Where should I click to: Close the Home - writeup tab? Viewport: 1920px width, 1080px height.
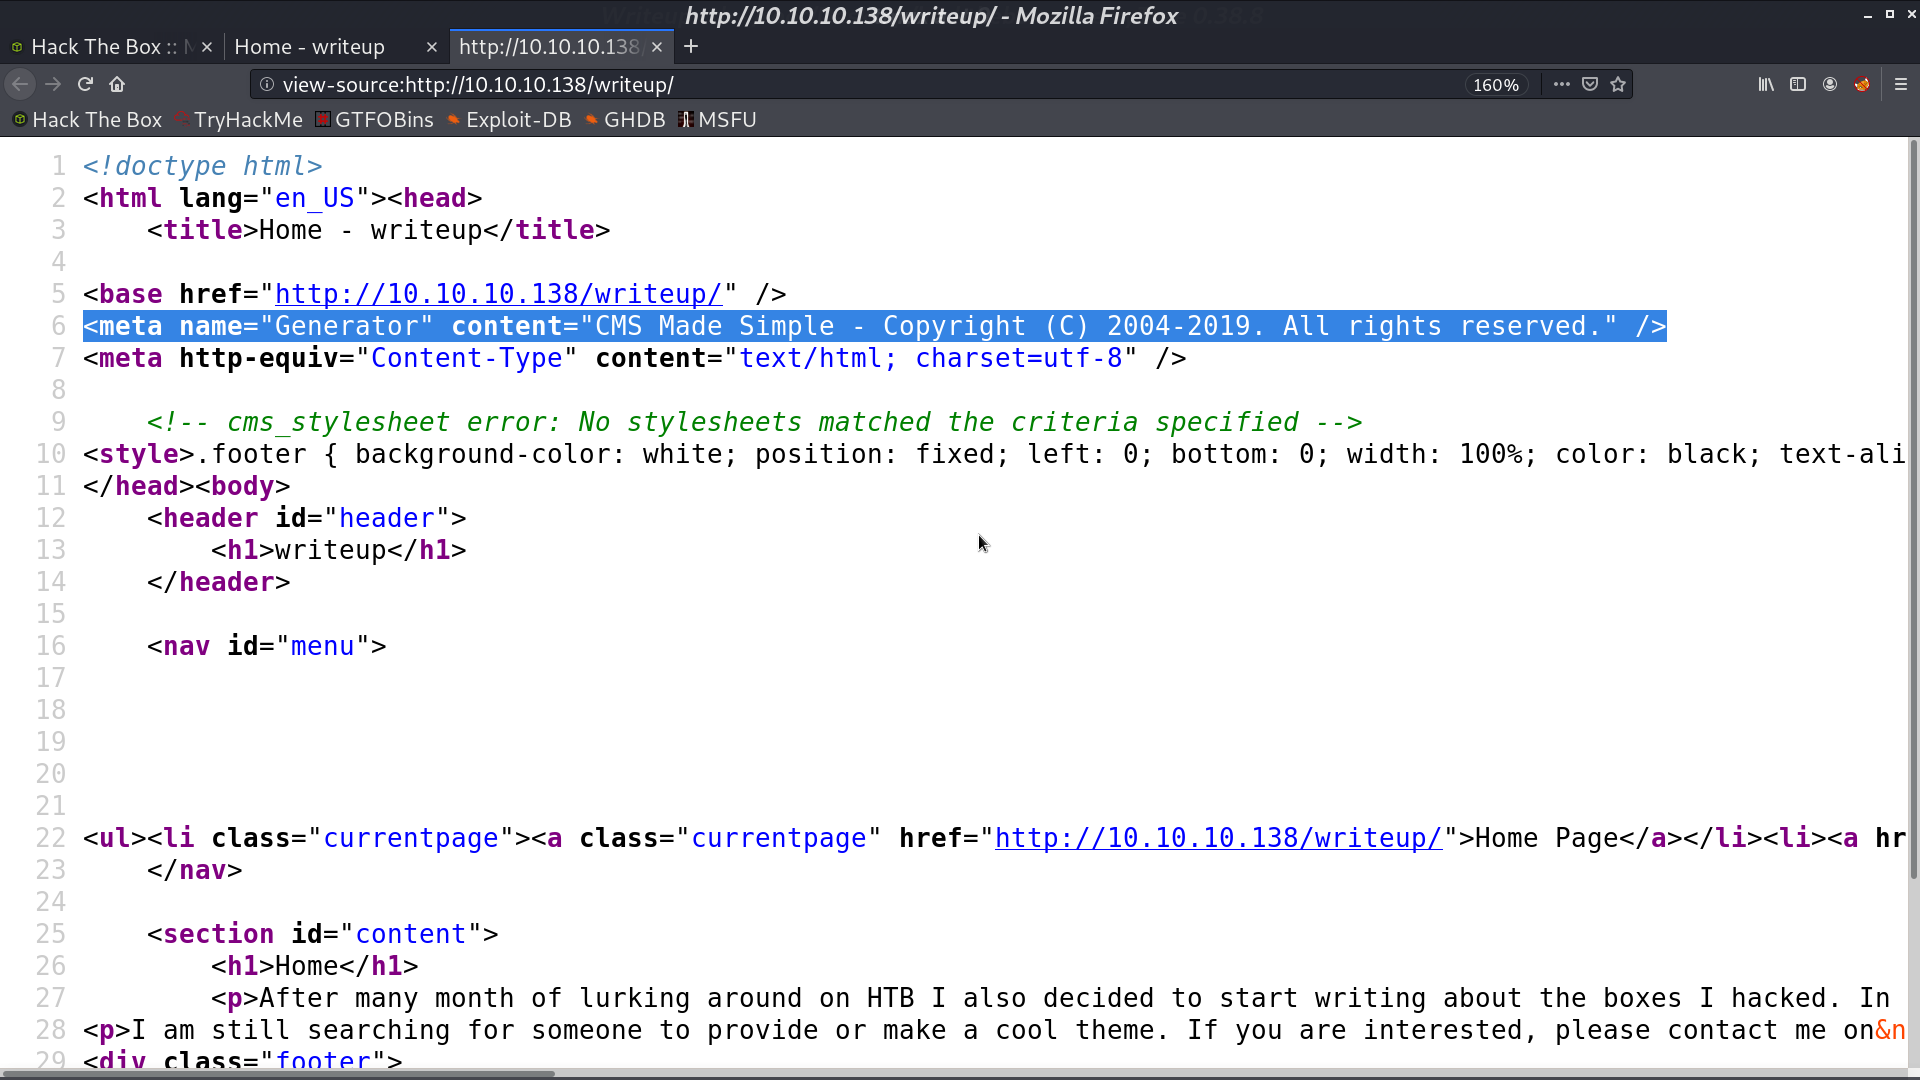432,47
